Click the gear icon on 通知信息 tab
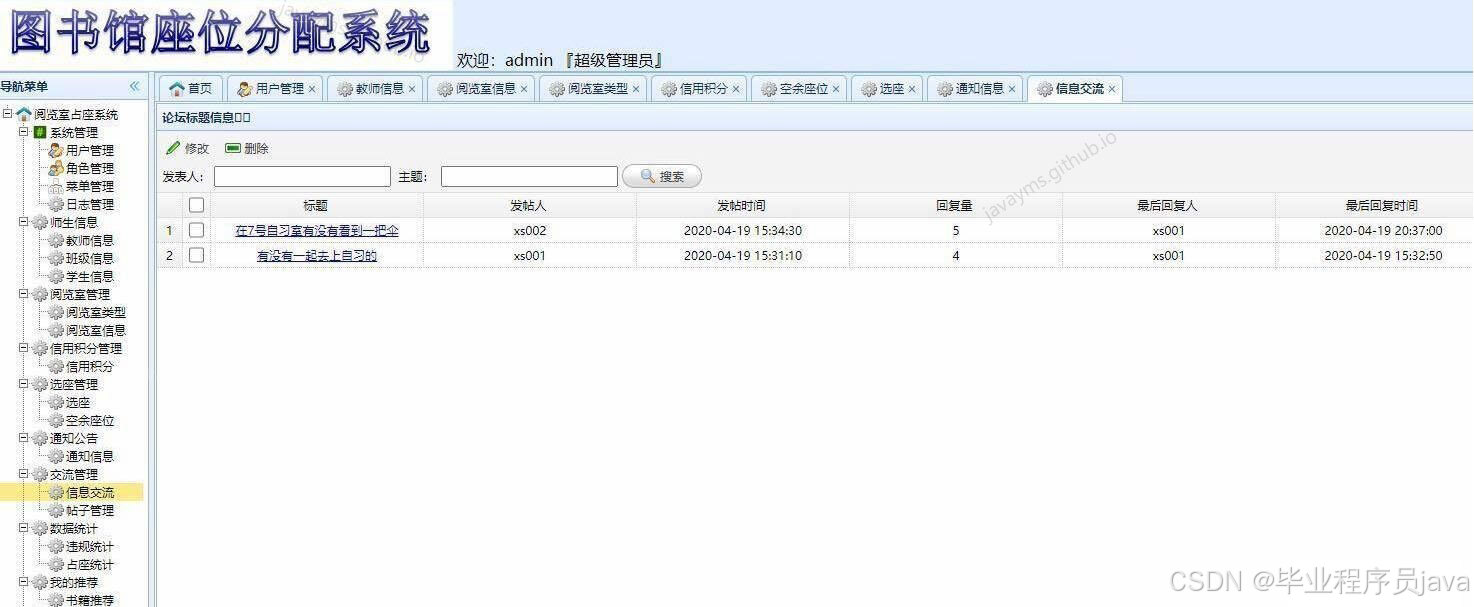Screen dimensions: 1474x607 (x=945, y=89)
